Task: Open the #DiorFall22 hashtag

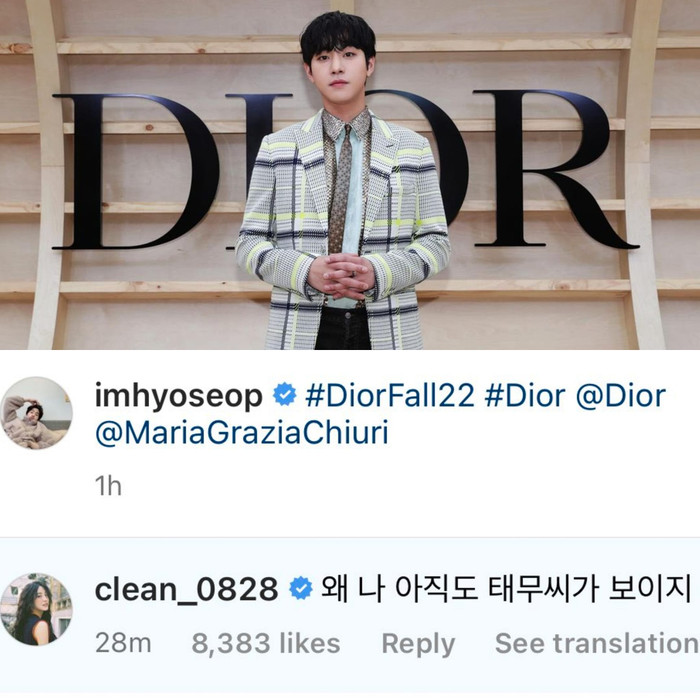Action: (x=389, y=396)
